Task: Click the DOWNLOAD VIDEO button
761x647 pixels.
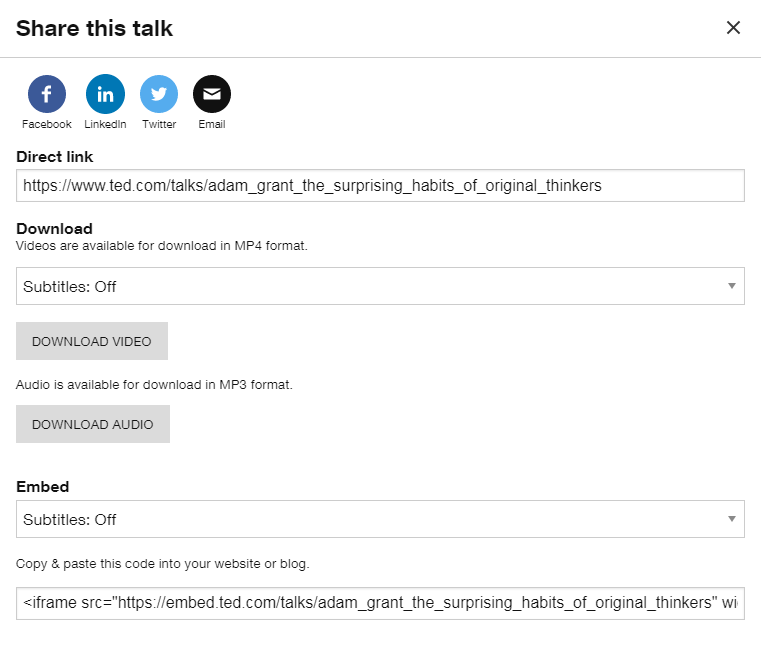Action: (x=92, y=341)
